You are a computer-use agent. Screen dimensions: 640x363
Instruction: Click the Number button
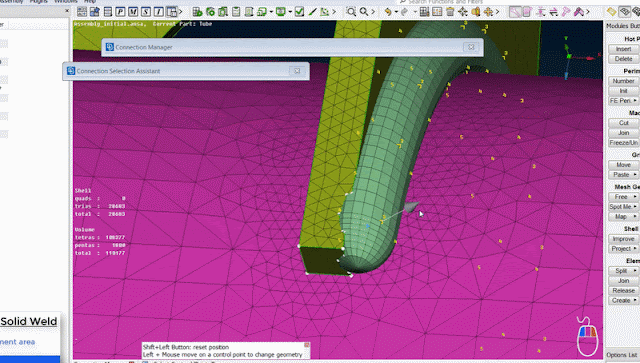pos(624,81)
